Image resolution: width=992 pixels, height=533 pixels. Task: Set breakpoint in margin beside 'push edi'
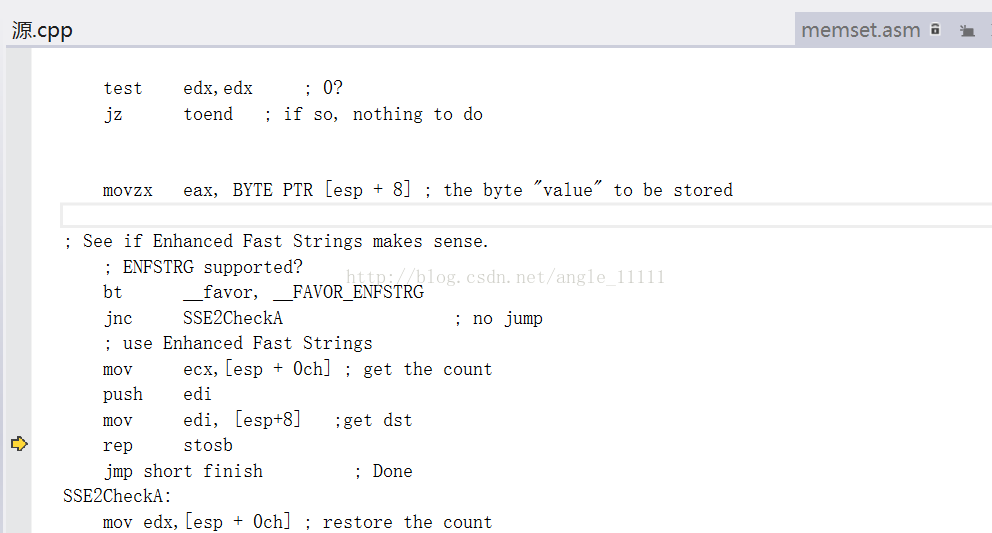point(19,394)
